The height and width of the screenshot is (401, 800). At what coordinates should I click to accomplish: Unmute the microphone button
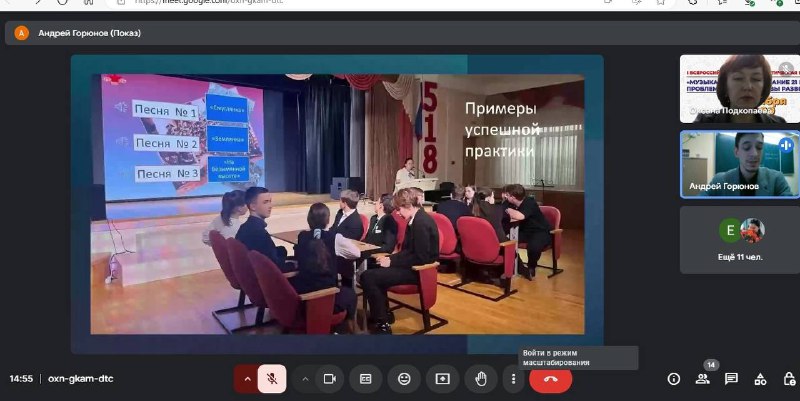click(272, 379)
